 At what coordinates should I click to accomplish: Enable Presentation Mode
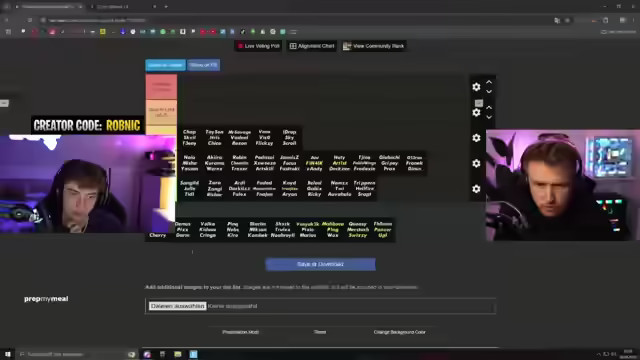(x=240, y=332)
